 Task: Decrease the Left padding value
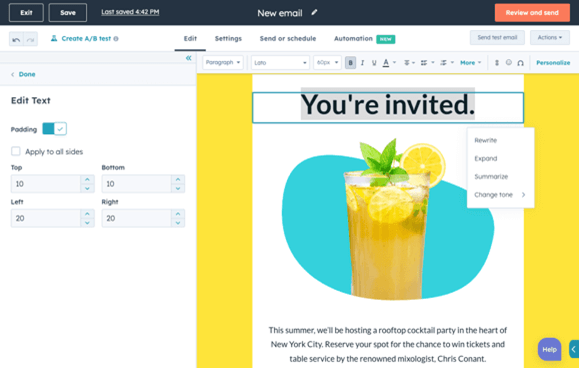click(87, 223)
